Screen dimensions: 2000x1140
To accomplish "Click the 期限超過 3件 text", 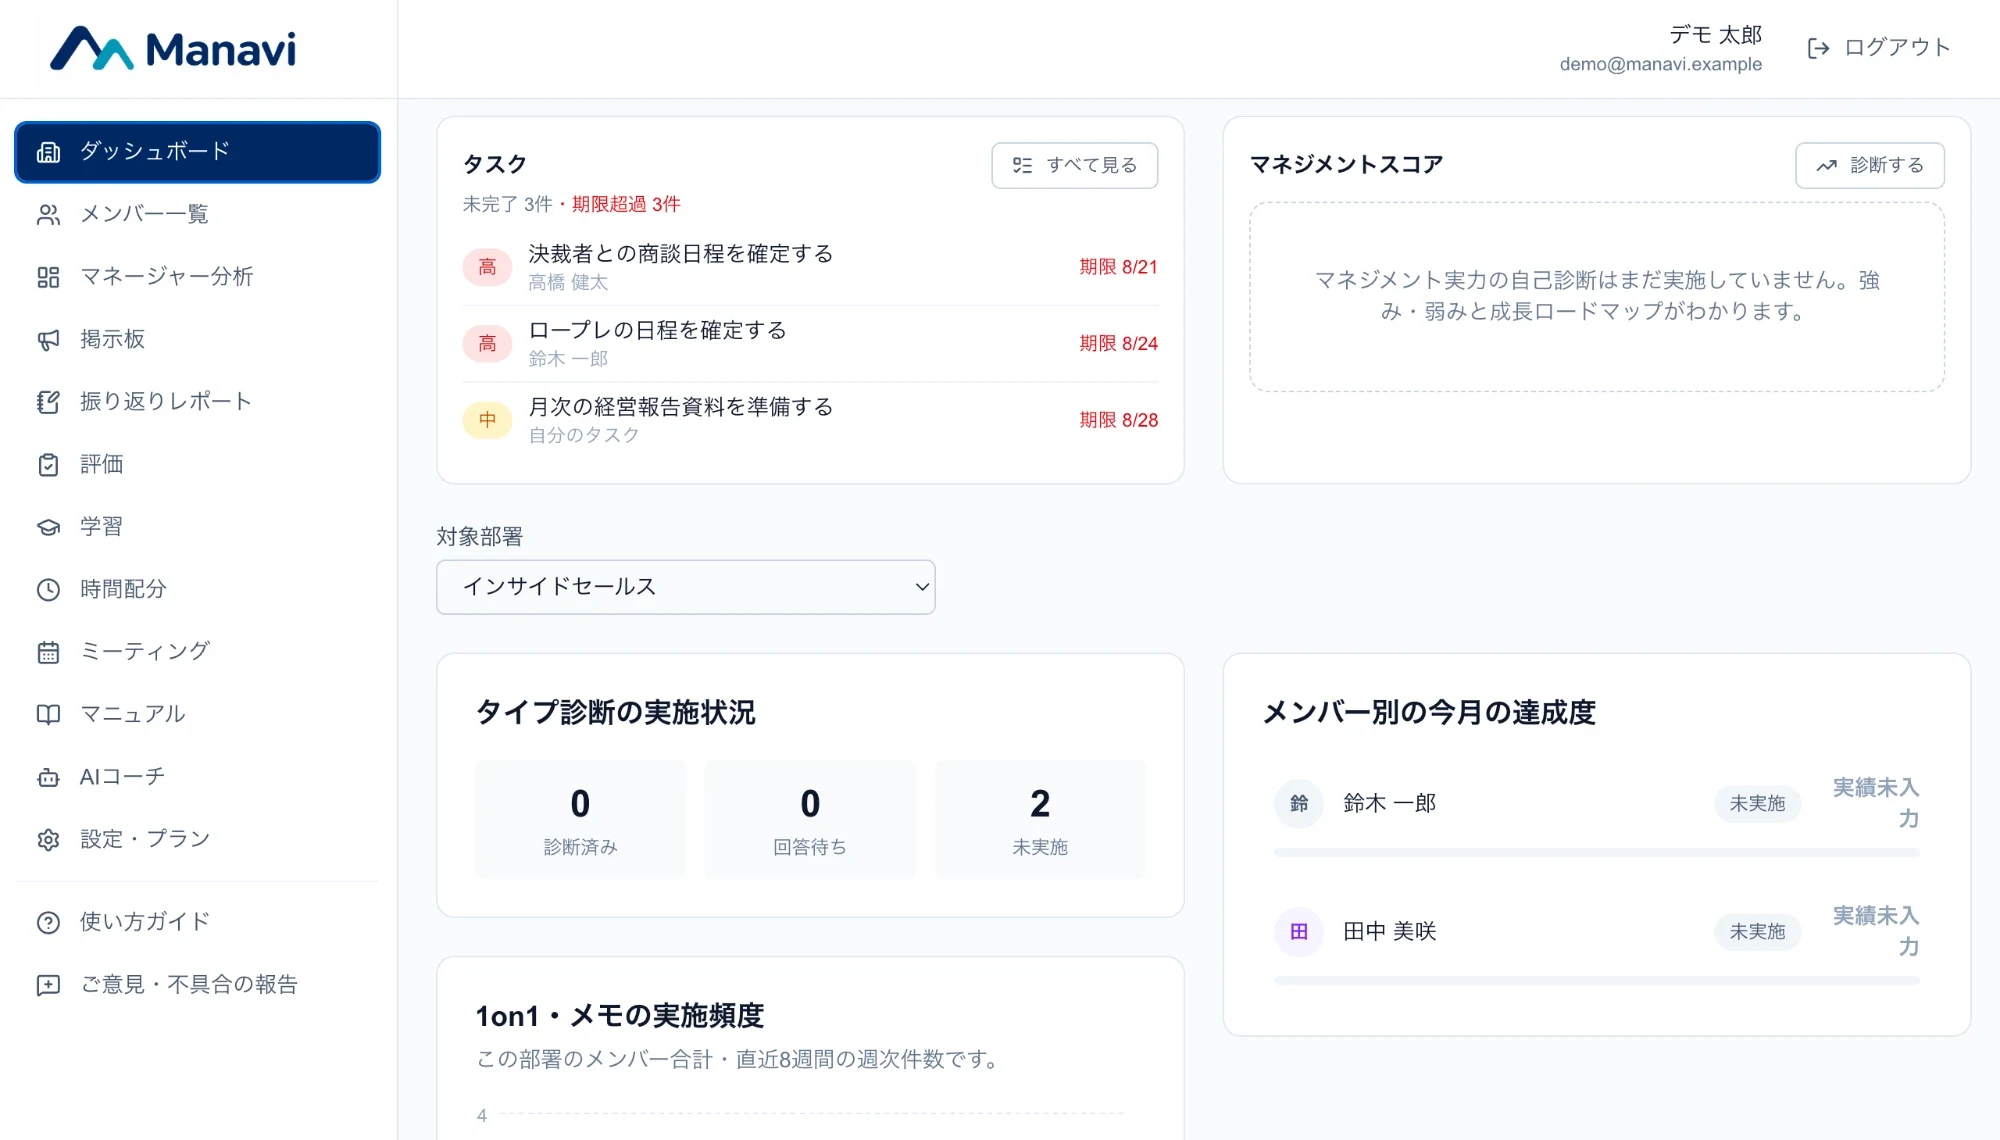I will point(626,204).
